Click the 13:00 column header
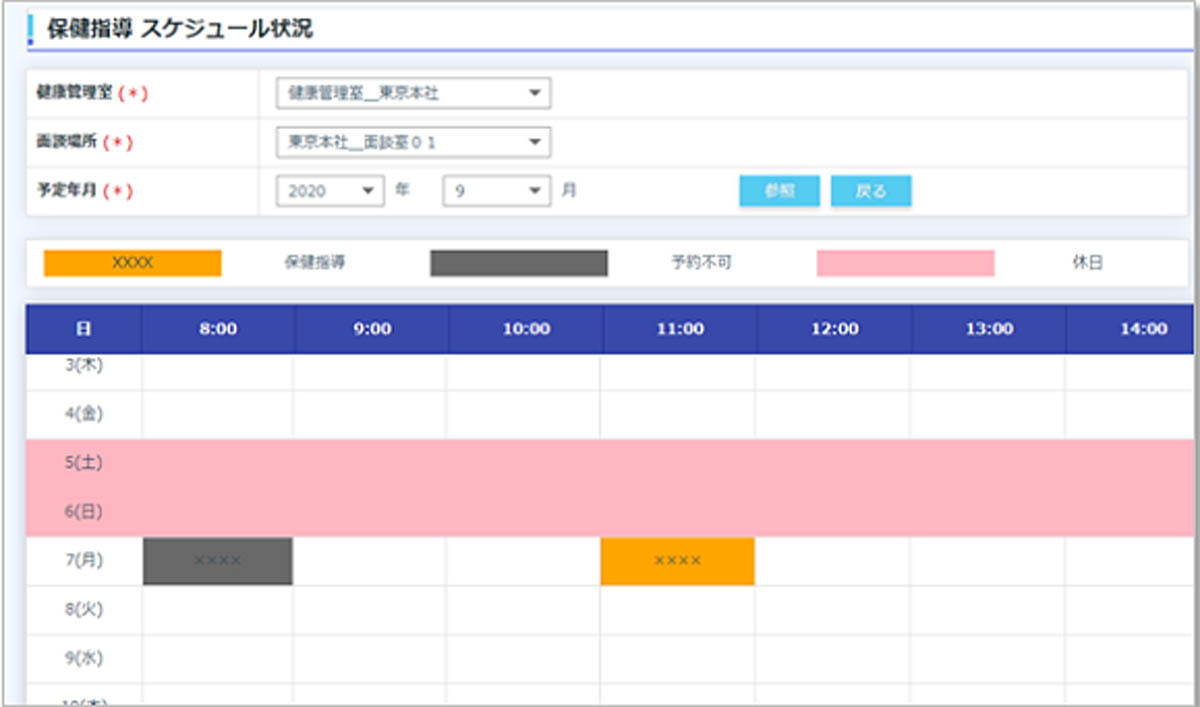 coord(989,329)
